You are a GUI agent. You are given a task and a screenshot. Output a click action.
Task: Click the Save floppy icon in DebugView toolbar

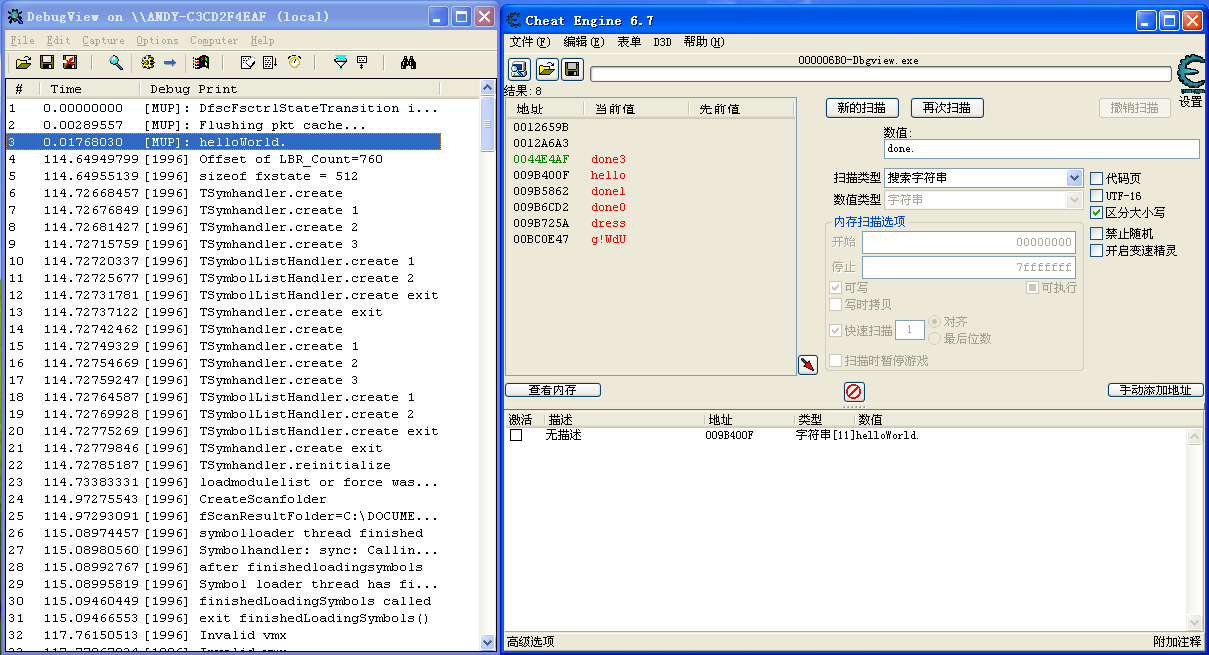pyautogui.click(x=46, y=62)
